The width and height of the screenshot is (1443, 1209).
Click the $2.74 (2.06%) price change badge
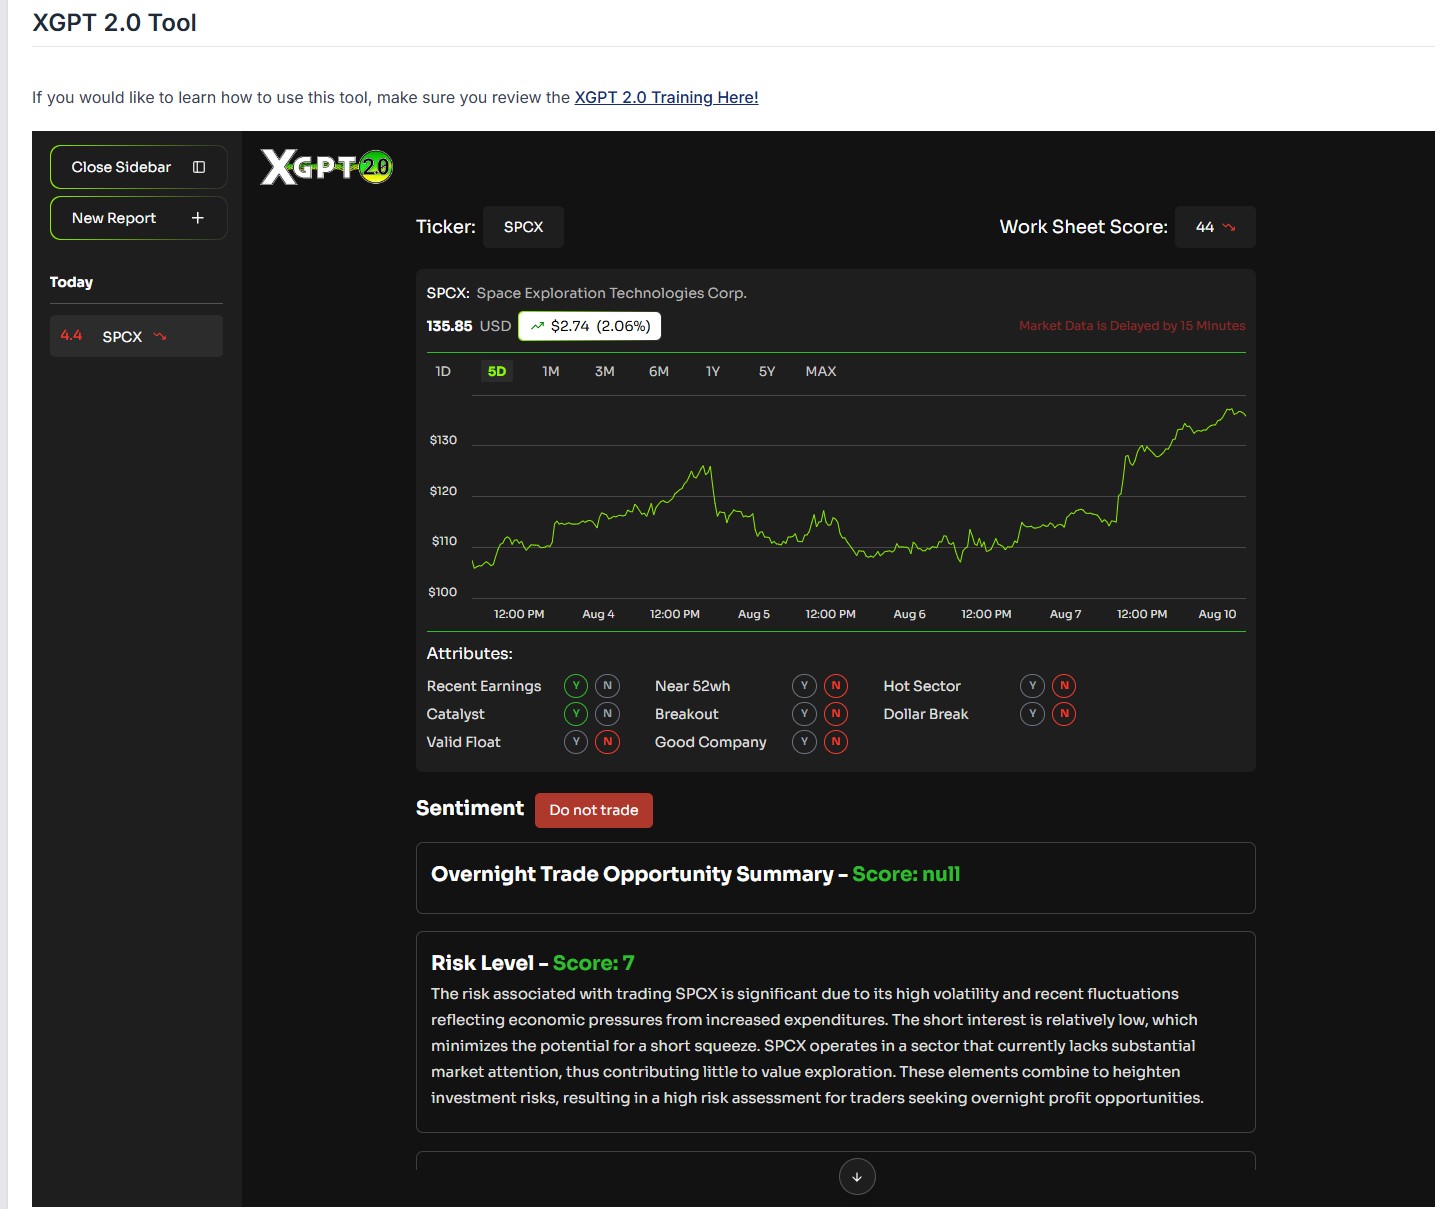590,326
